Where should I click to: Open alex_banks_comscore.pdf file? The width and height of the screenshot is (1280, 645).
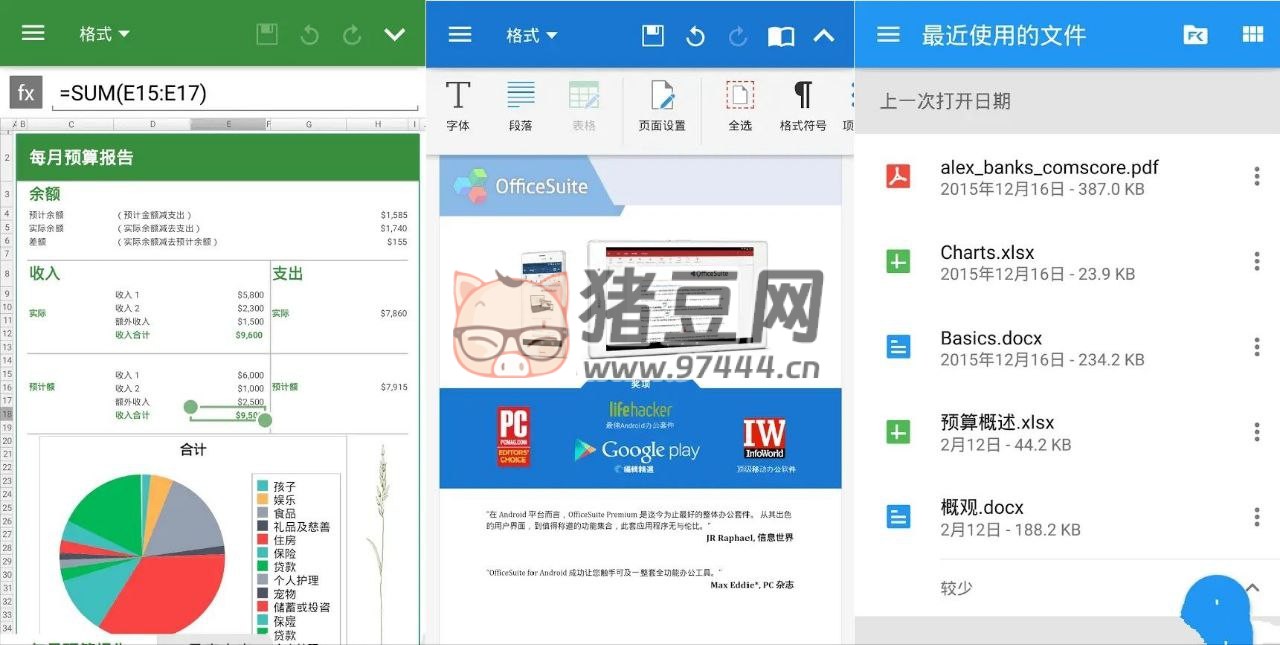point(1048,177)
